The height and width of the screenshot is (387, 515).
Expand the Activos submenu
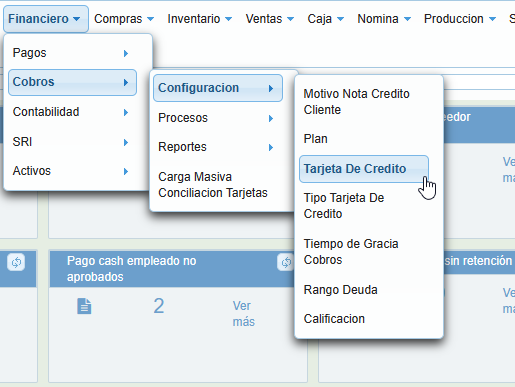(72, 171)
